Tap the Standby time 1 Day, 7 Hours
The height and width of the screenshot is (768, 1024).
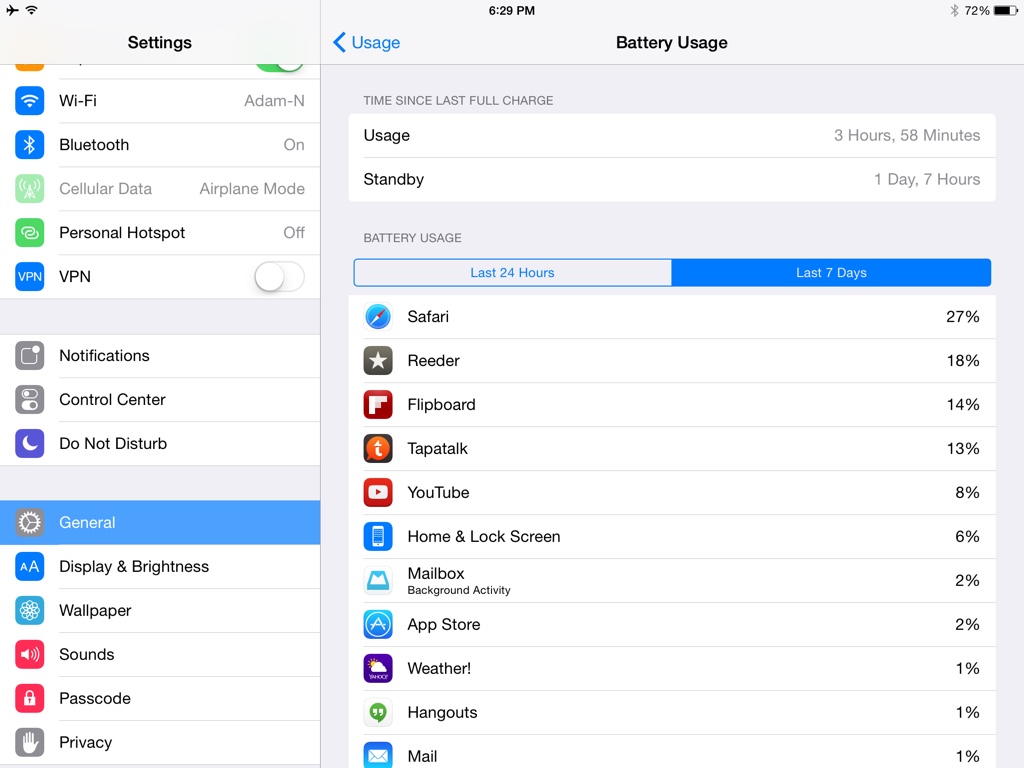[927, 179]
